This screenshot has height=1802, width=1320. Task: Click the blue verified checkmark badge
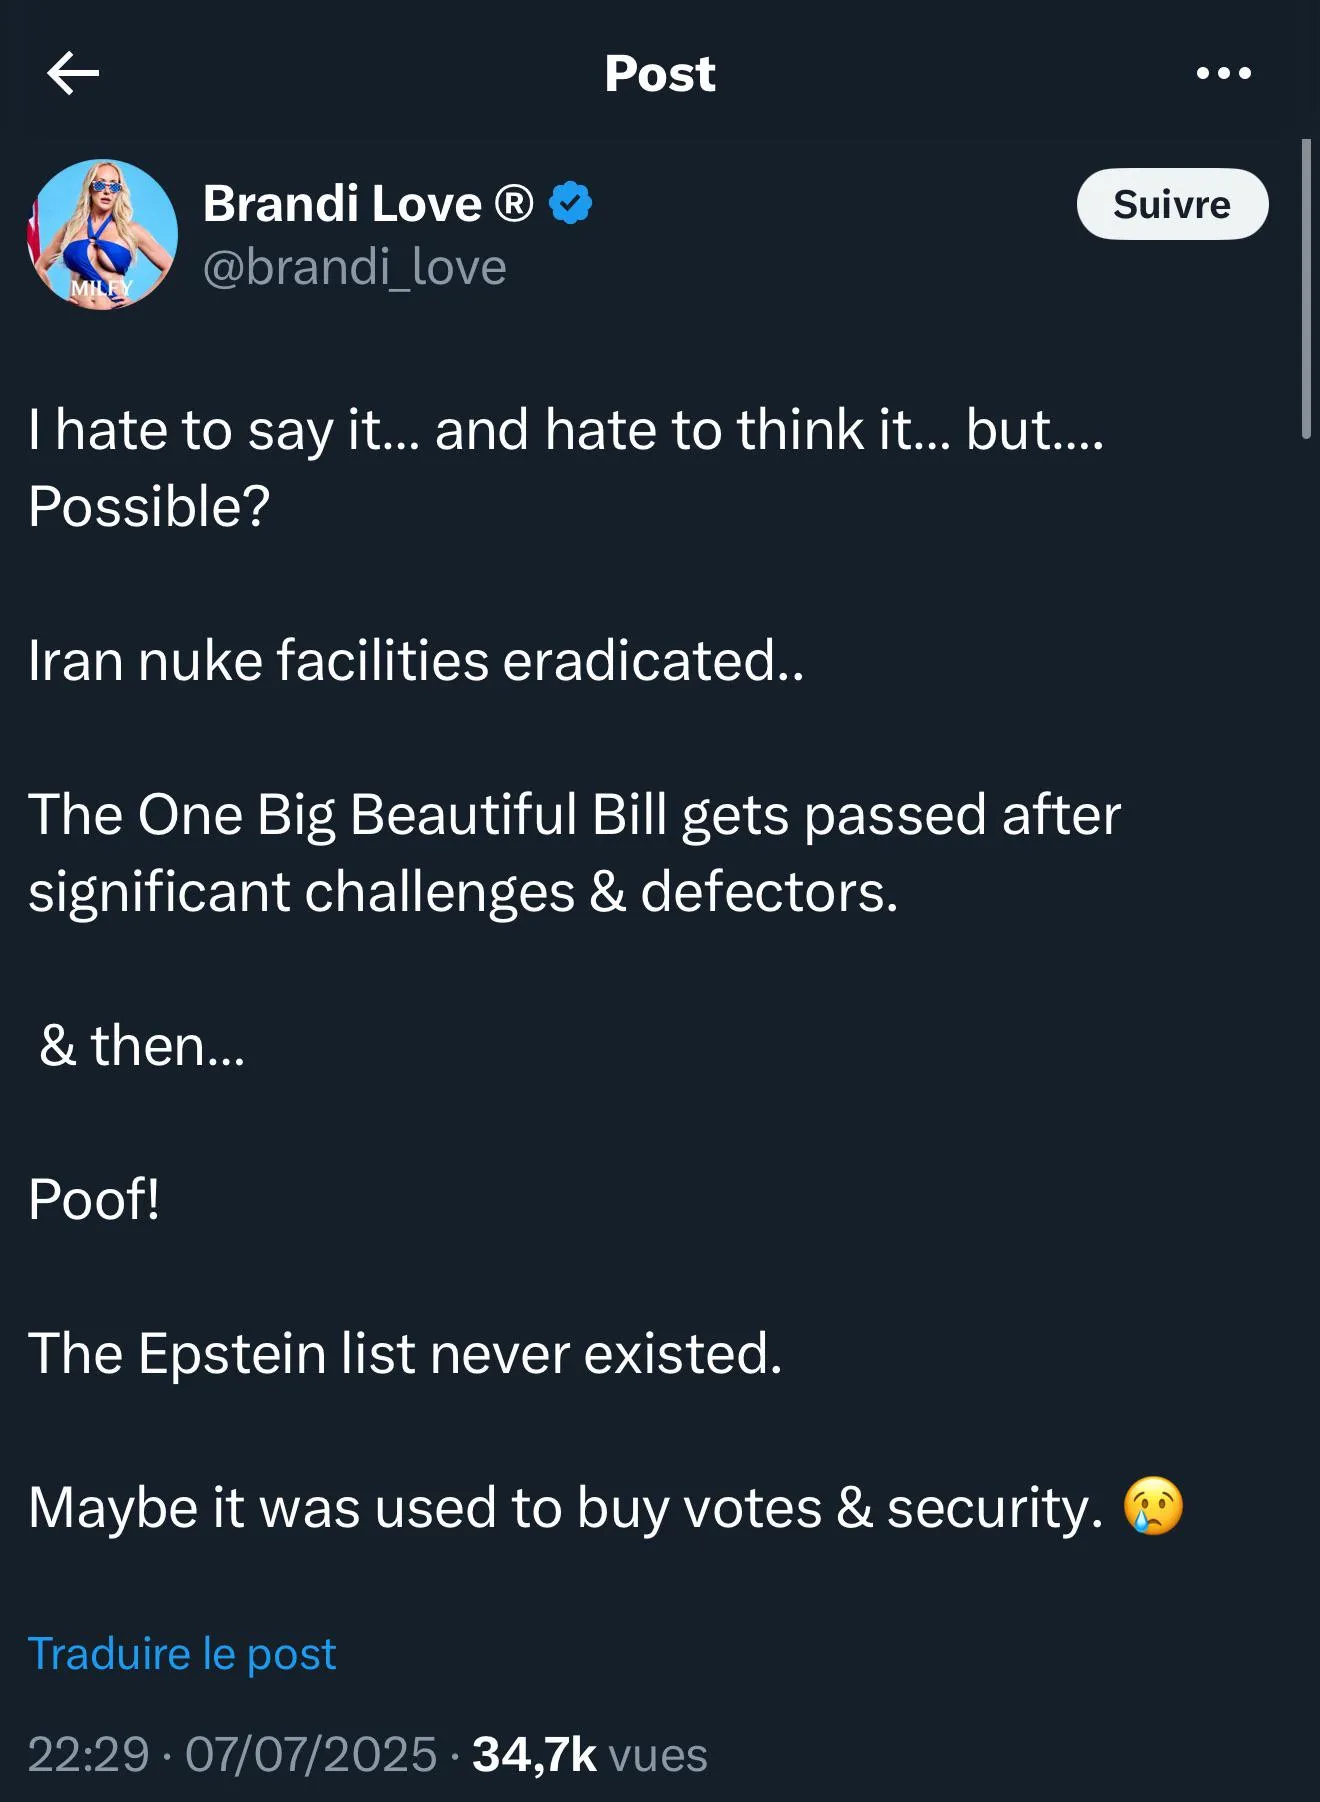click(571, 203)
